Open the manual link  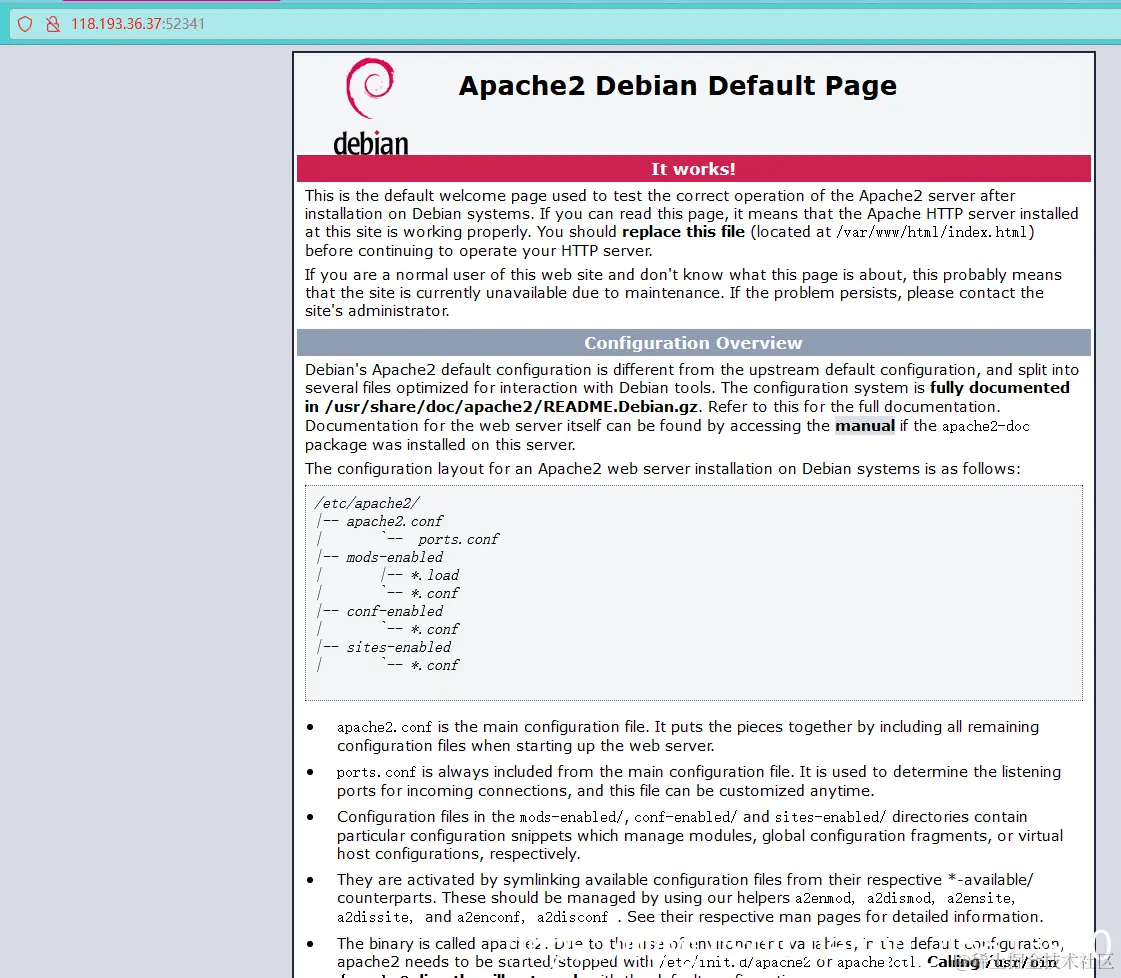865,426
